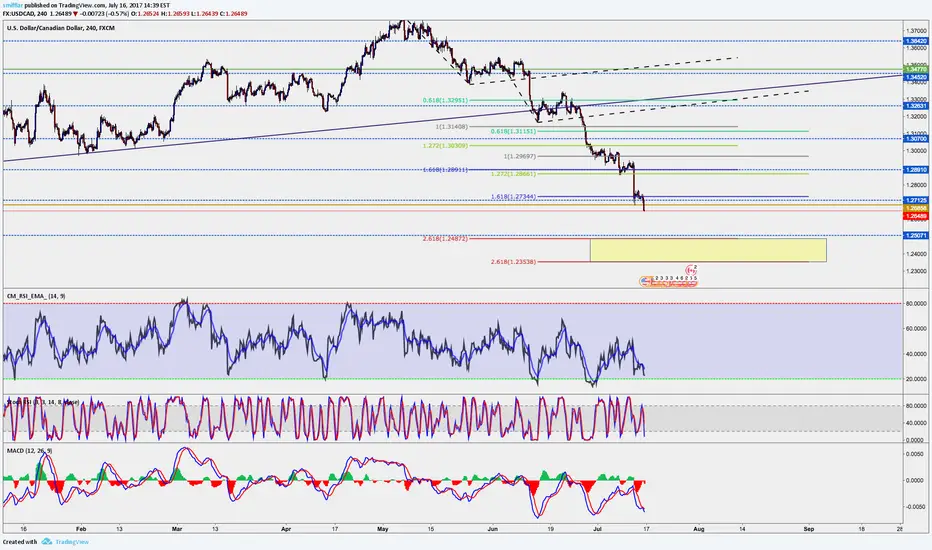Click the Apr label on the time axis

point(286,529)
